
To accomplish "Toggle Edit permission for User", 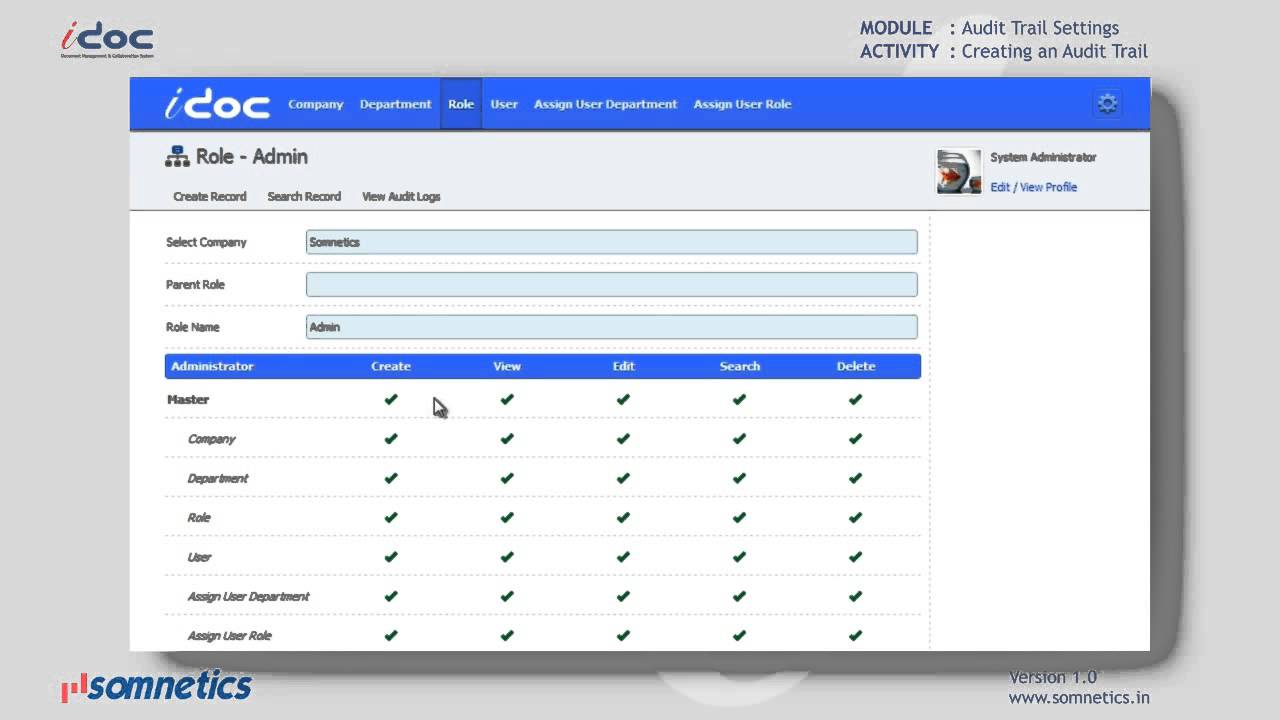I will pos(623,556).
